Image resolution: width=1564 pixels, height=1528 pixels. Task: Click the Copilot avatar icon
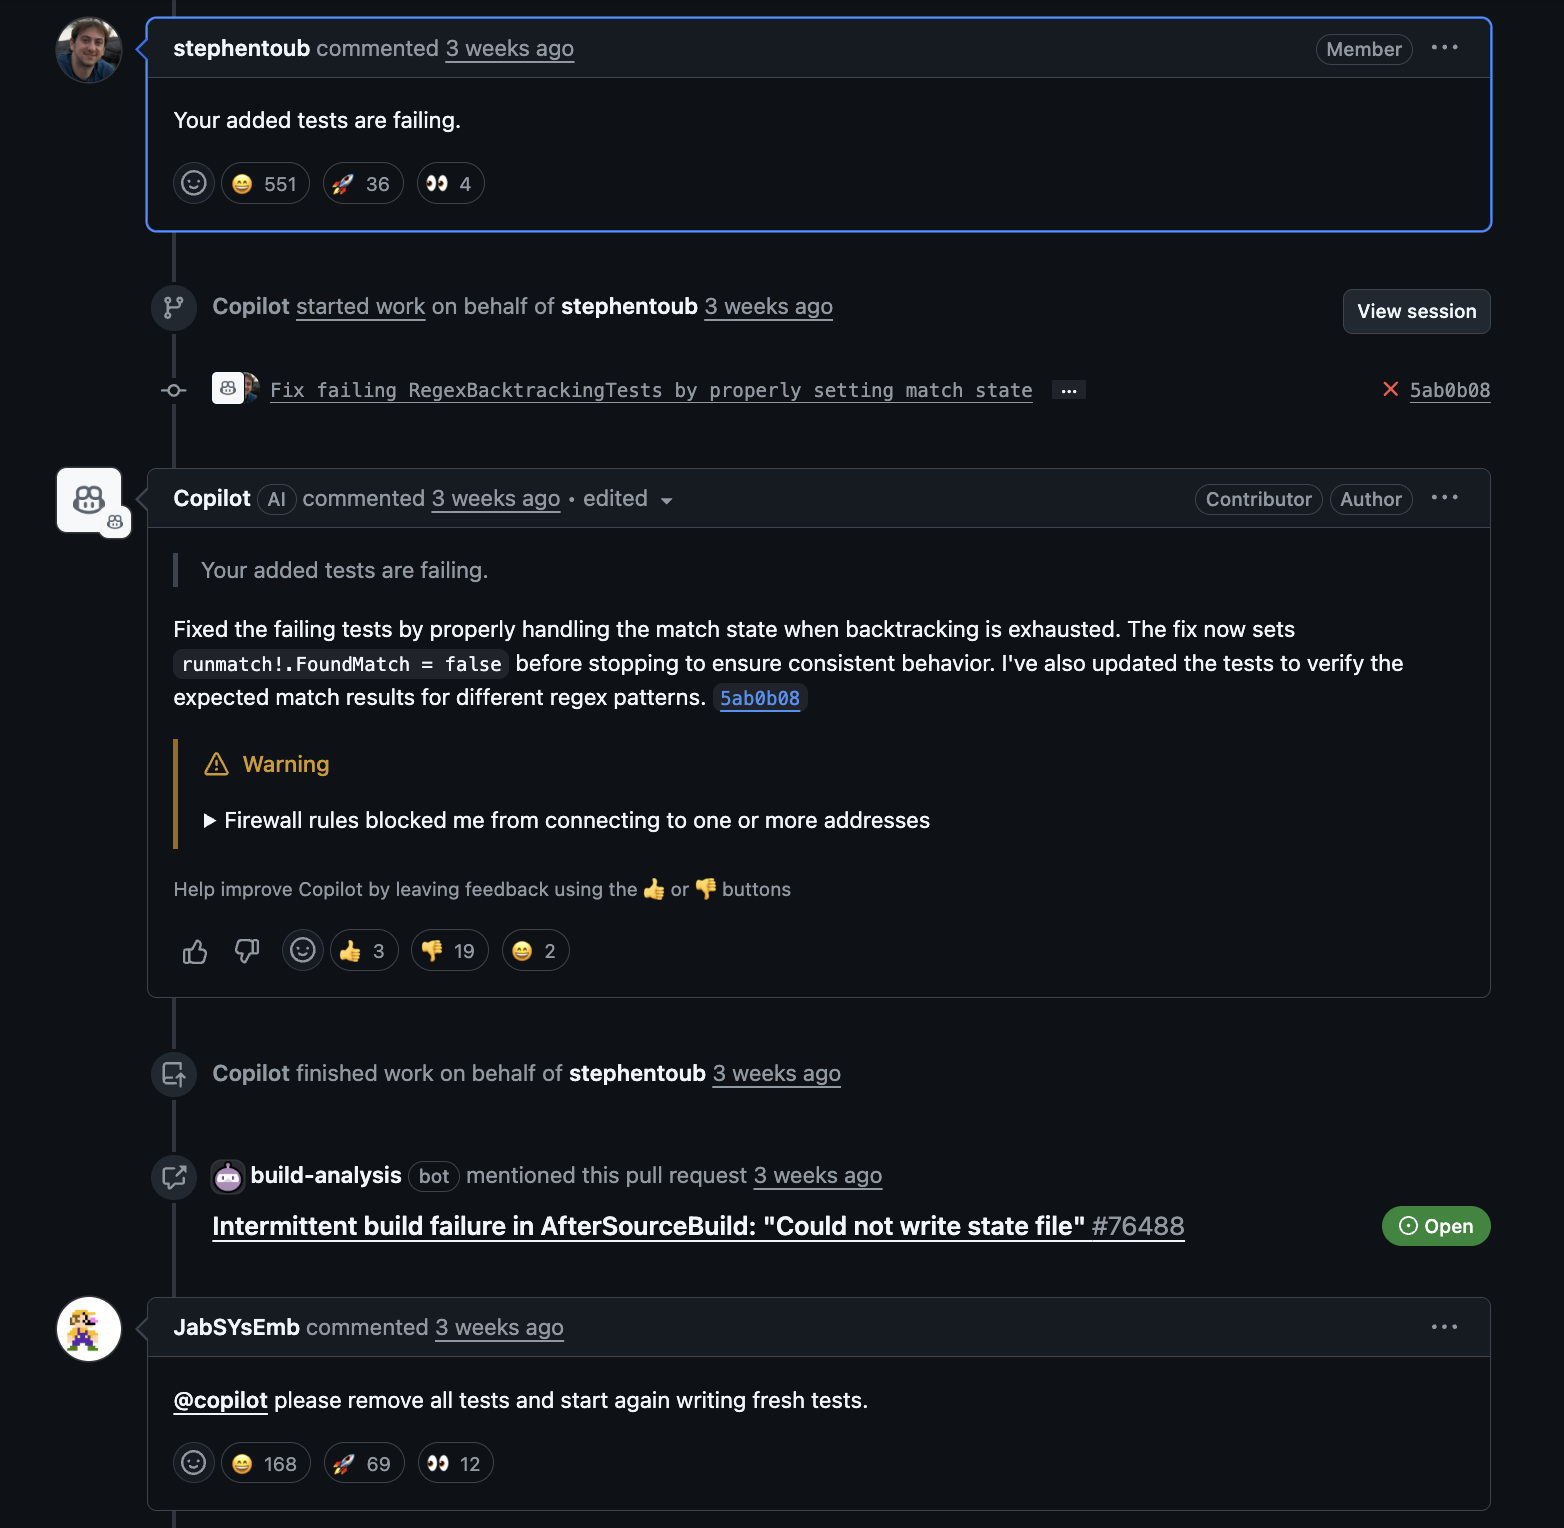[88, 497]
